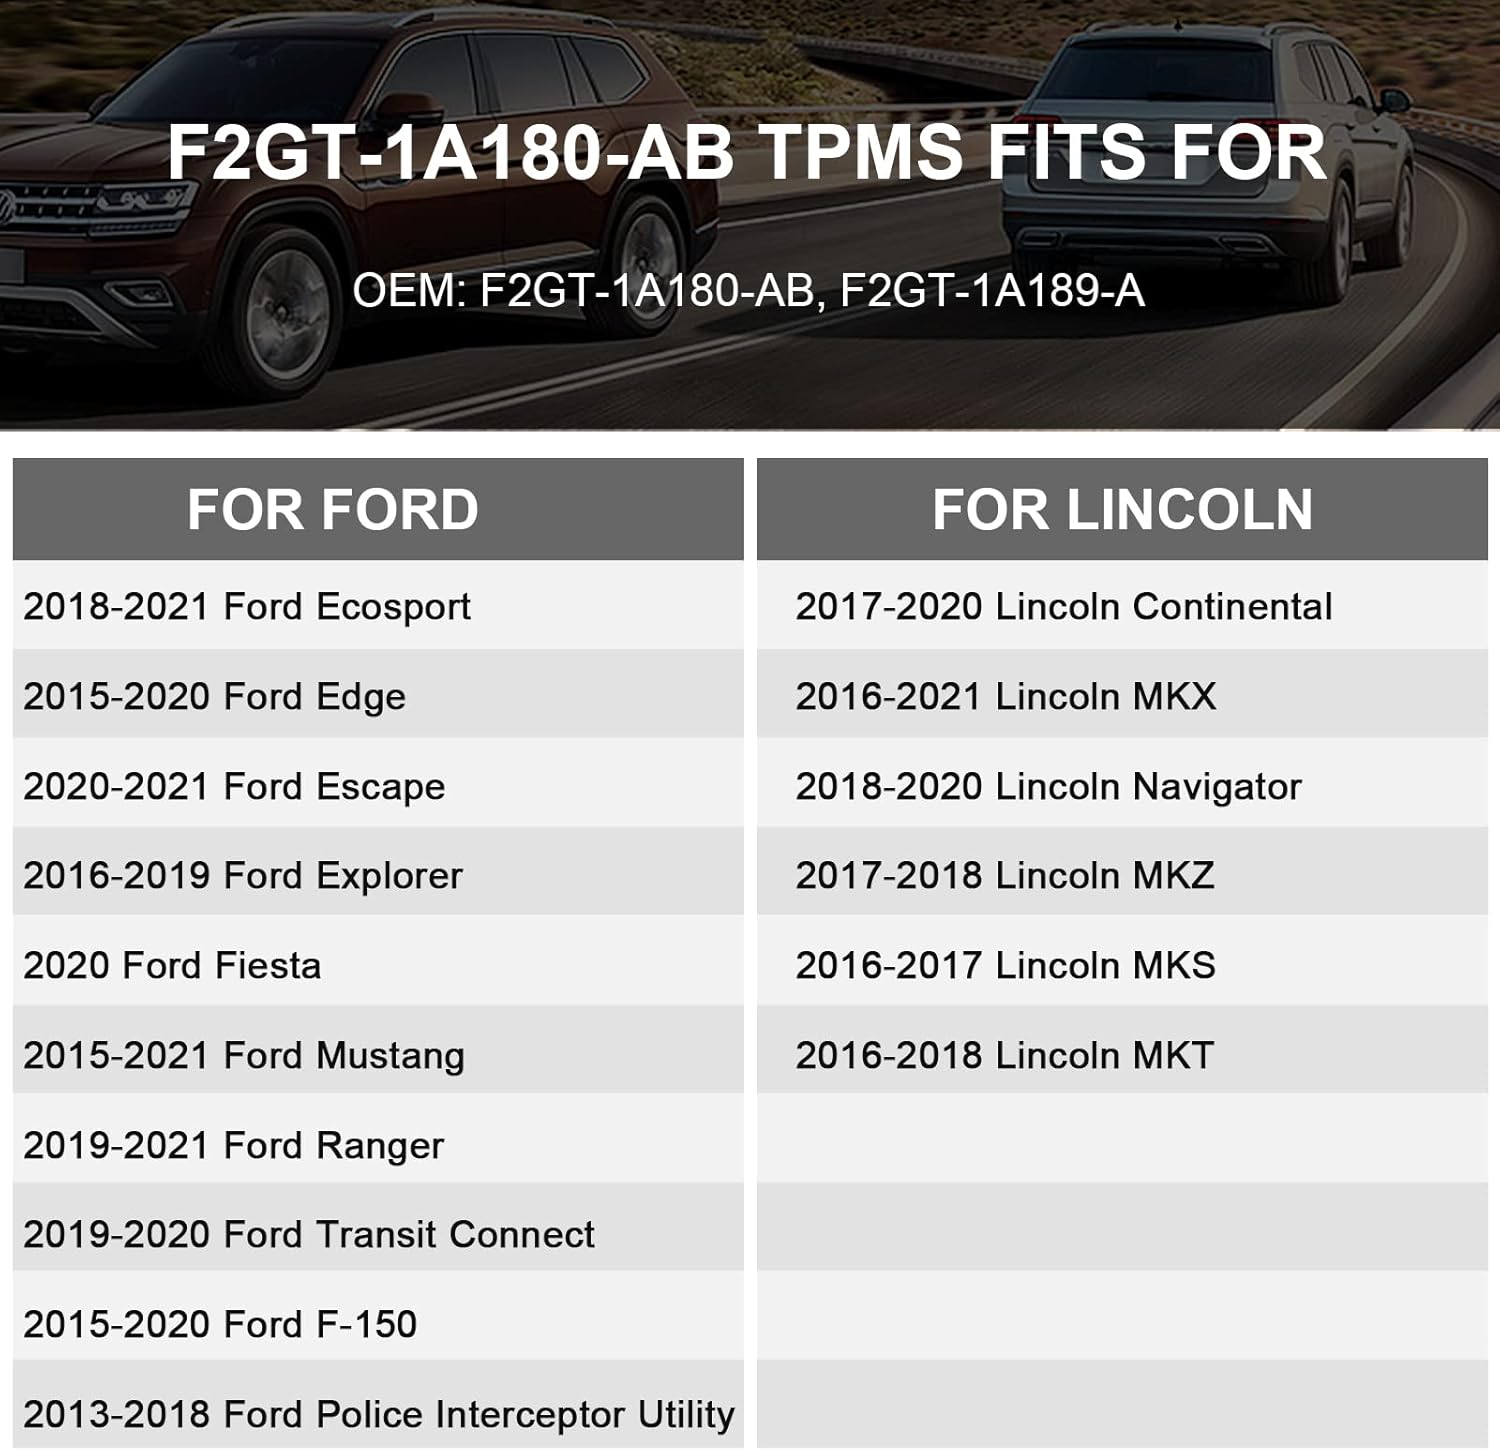This screenshot has height=1451, width=1500.
Task: Click the 2020 Ford Fiesta row
Action: pos(172,966)
